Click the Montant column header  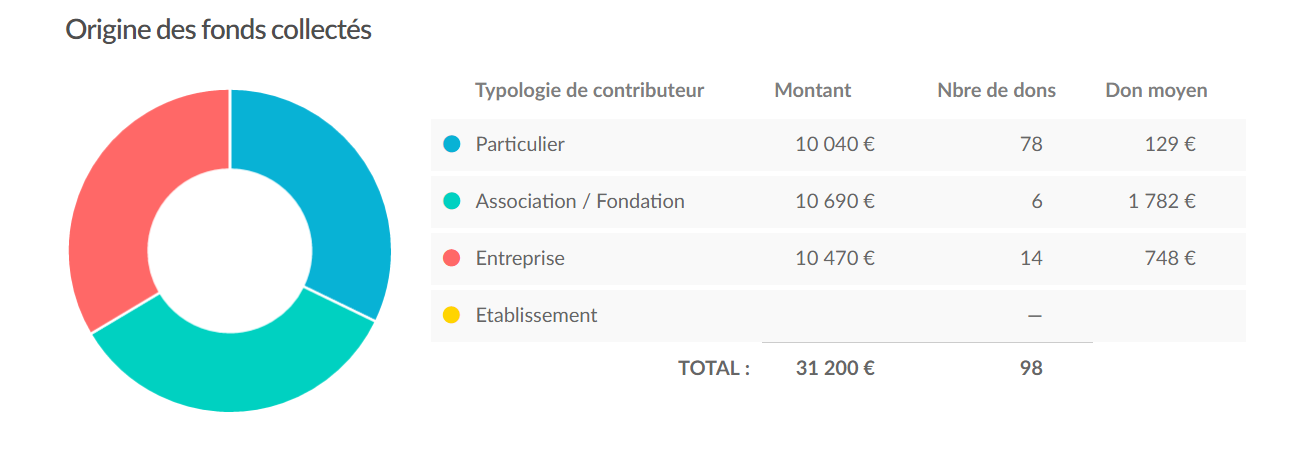(813, 91)
